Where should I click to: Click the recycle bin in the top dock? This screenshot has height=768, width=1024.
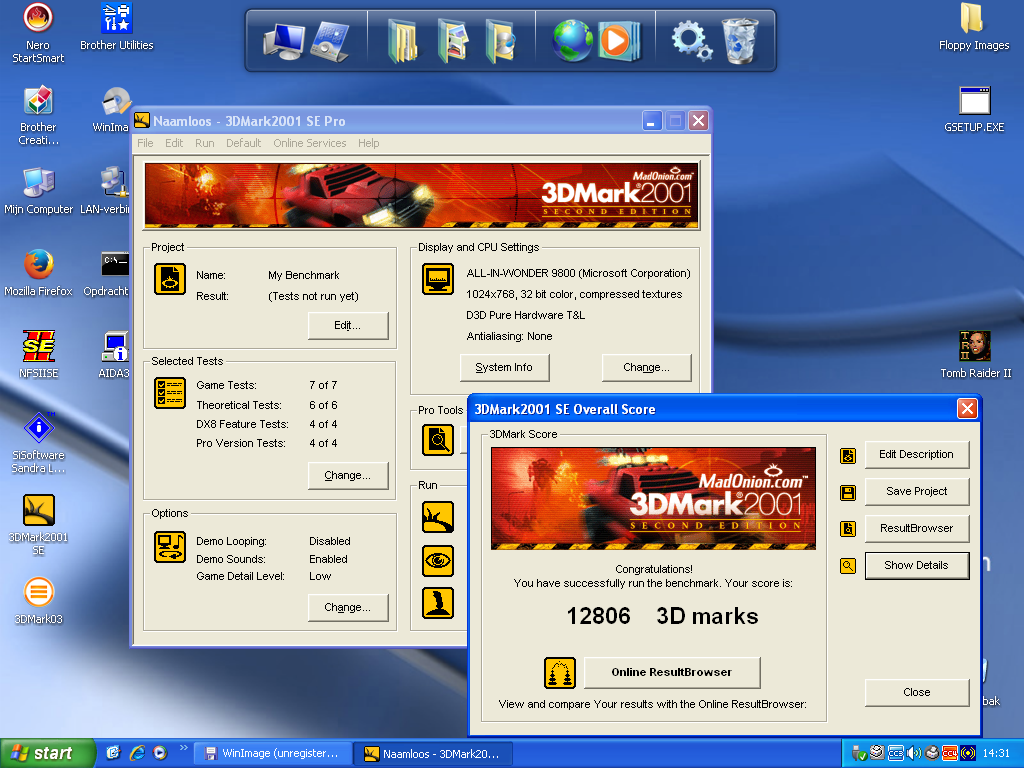point(740,40)
